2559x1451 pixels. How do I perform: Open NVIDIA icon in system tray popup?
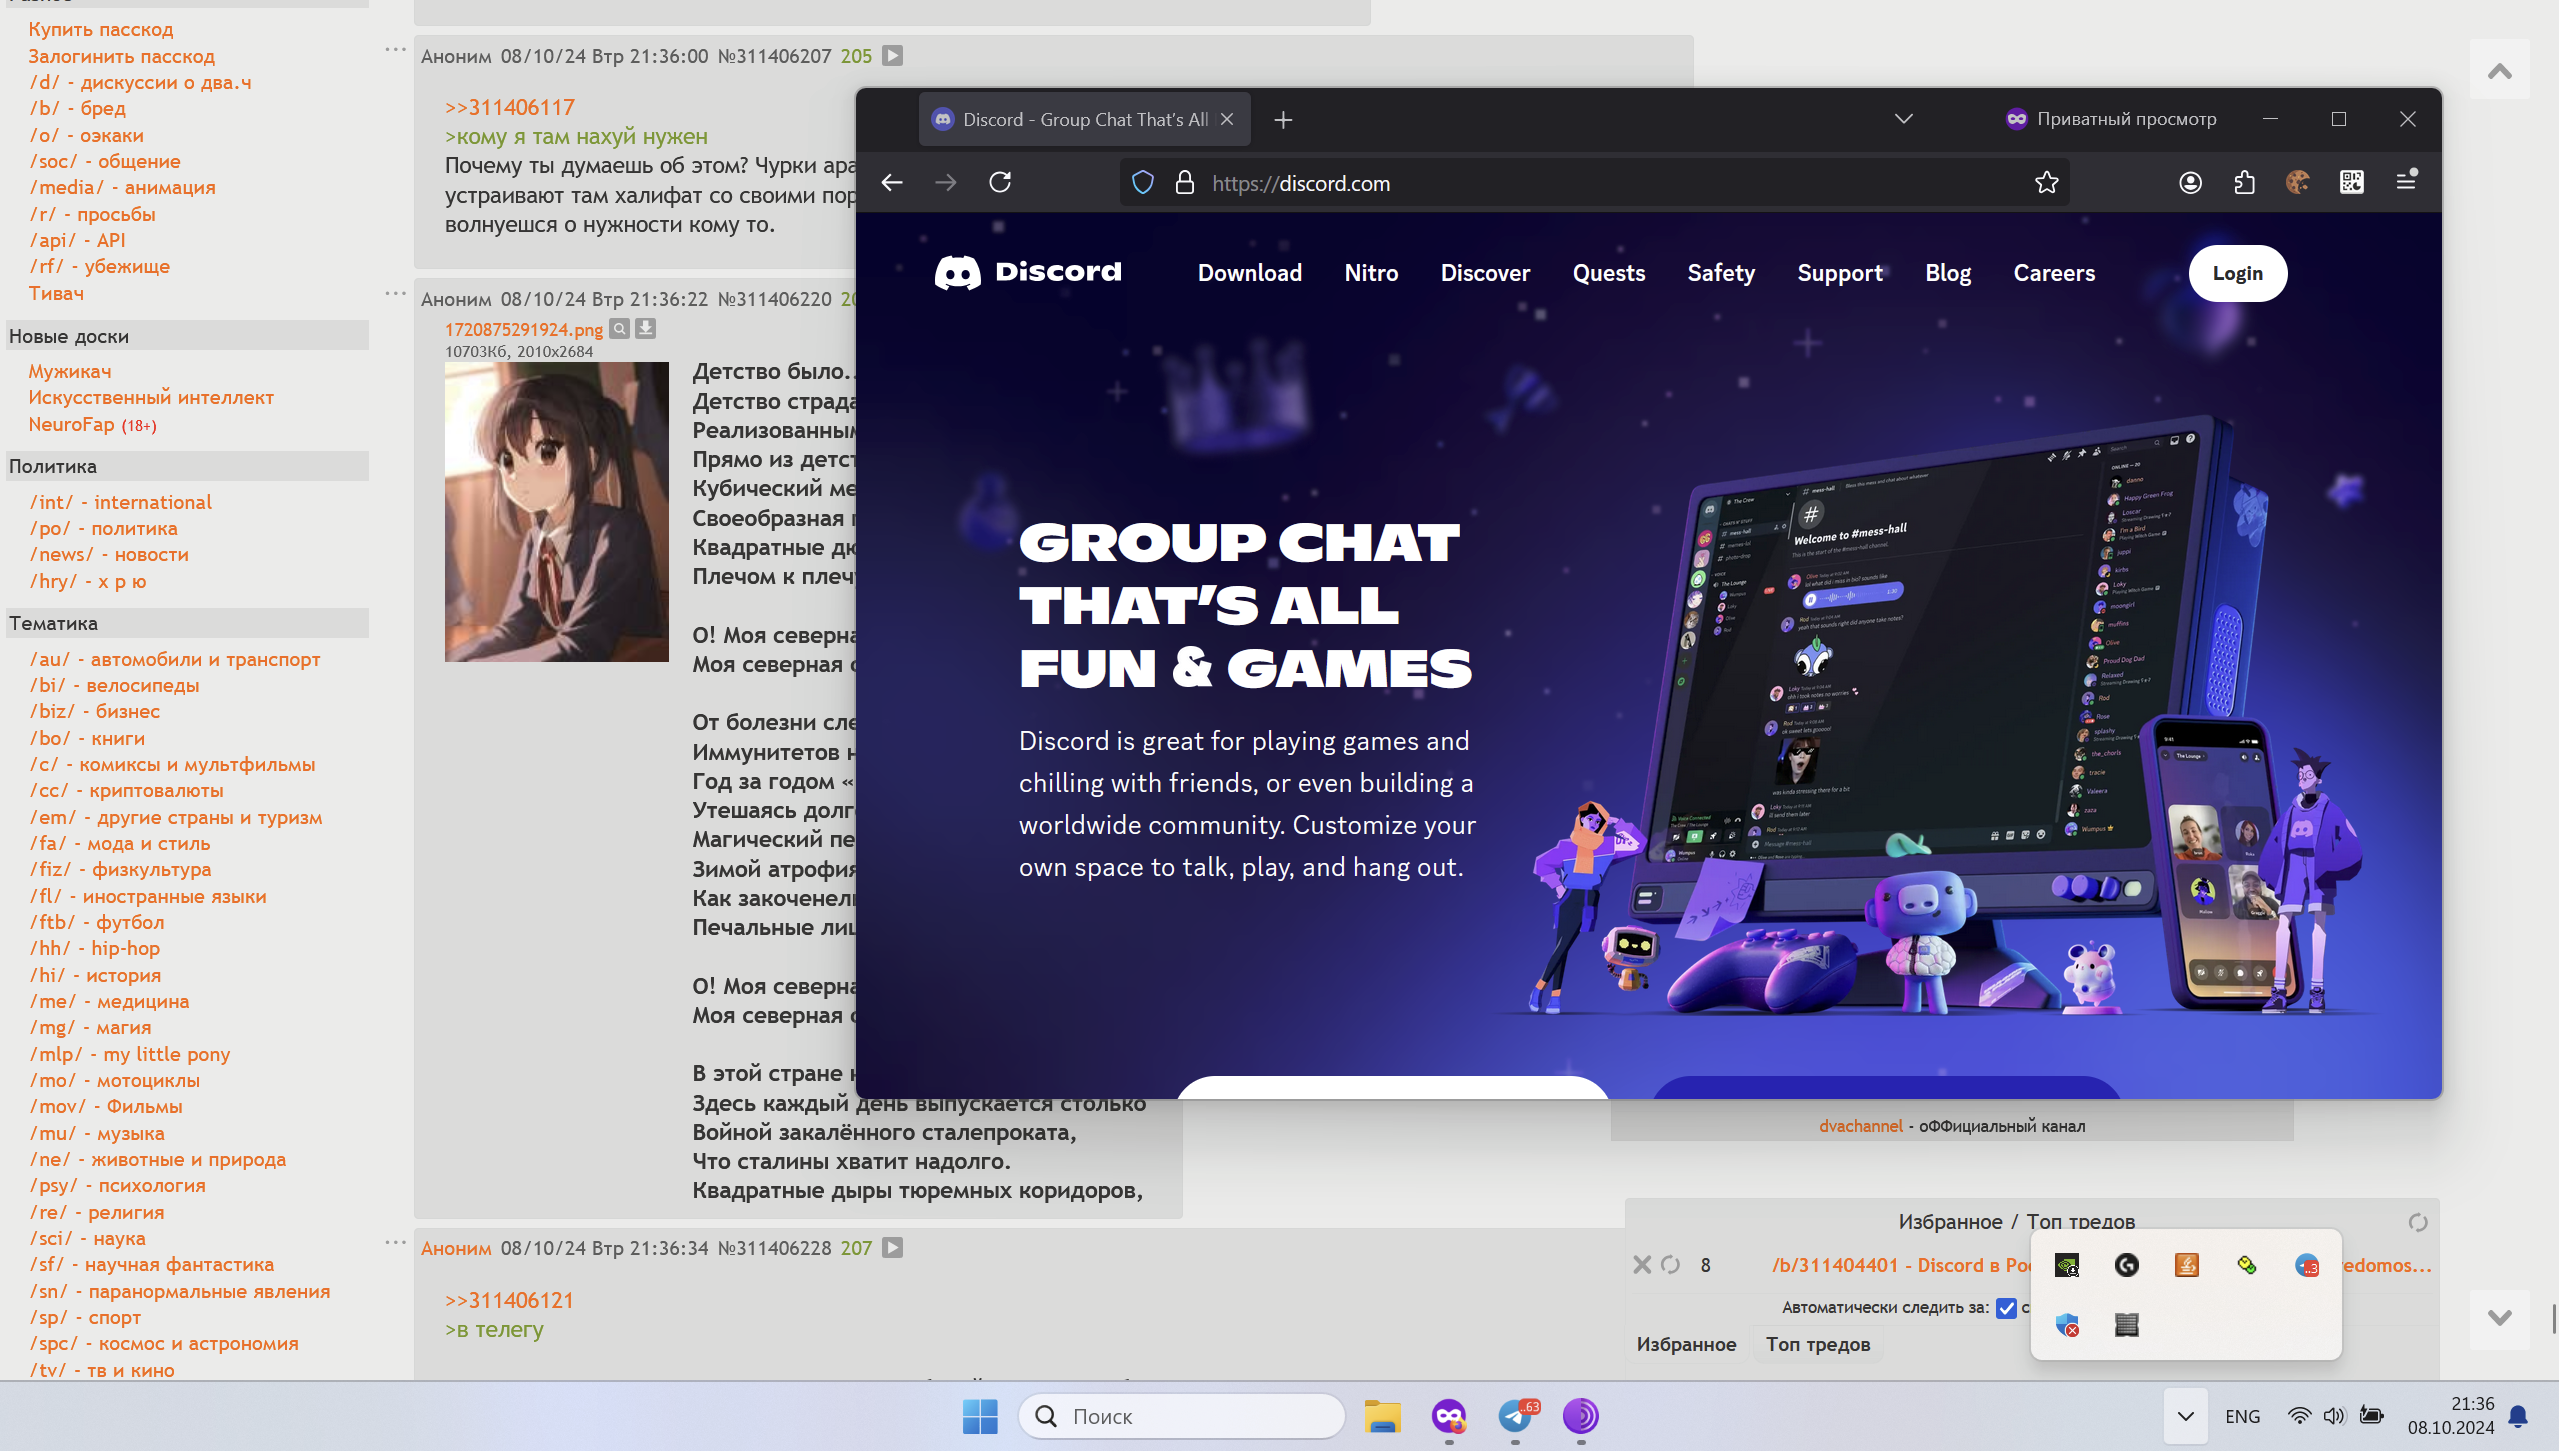point(2067,1265)
